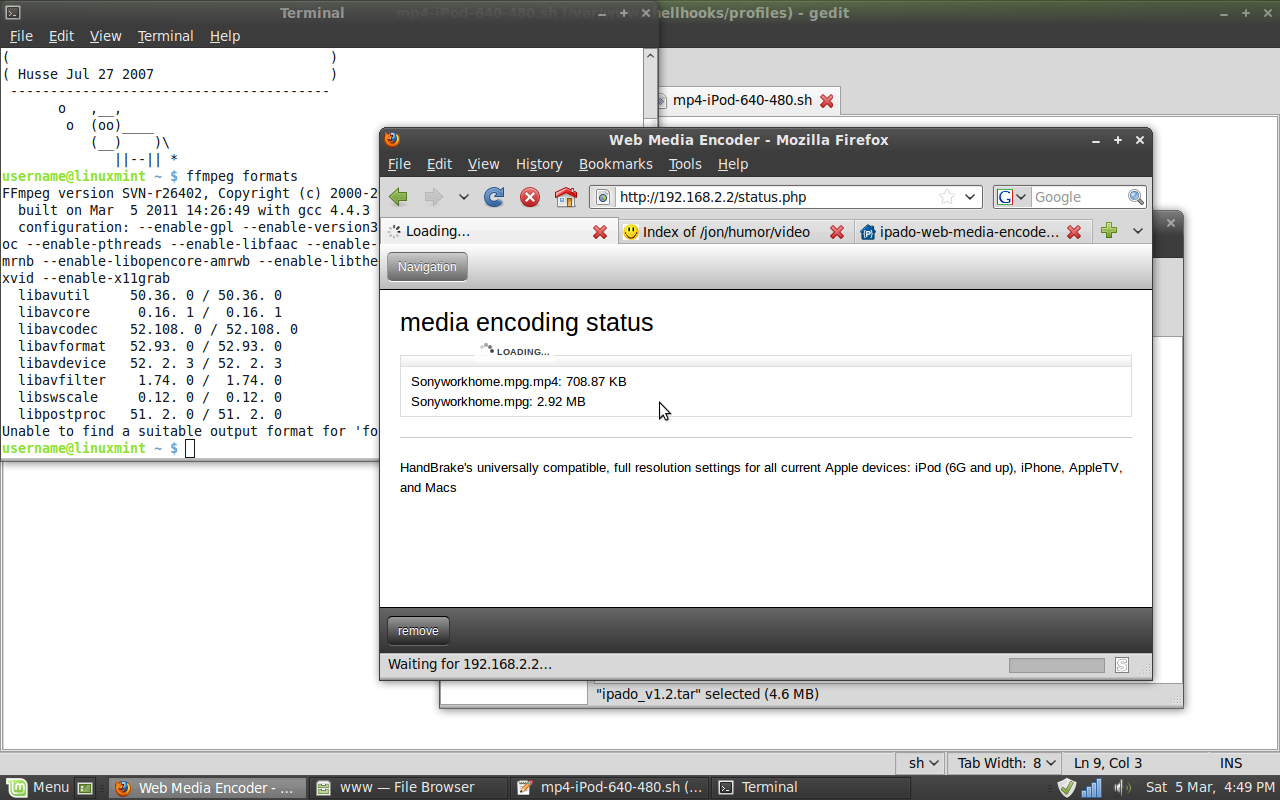Expand the gedit Tab Width dropdown
The image size is (1280, 800).
[1001, 763]
